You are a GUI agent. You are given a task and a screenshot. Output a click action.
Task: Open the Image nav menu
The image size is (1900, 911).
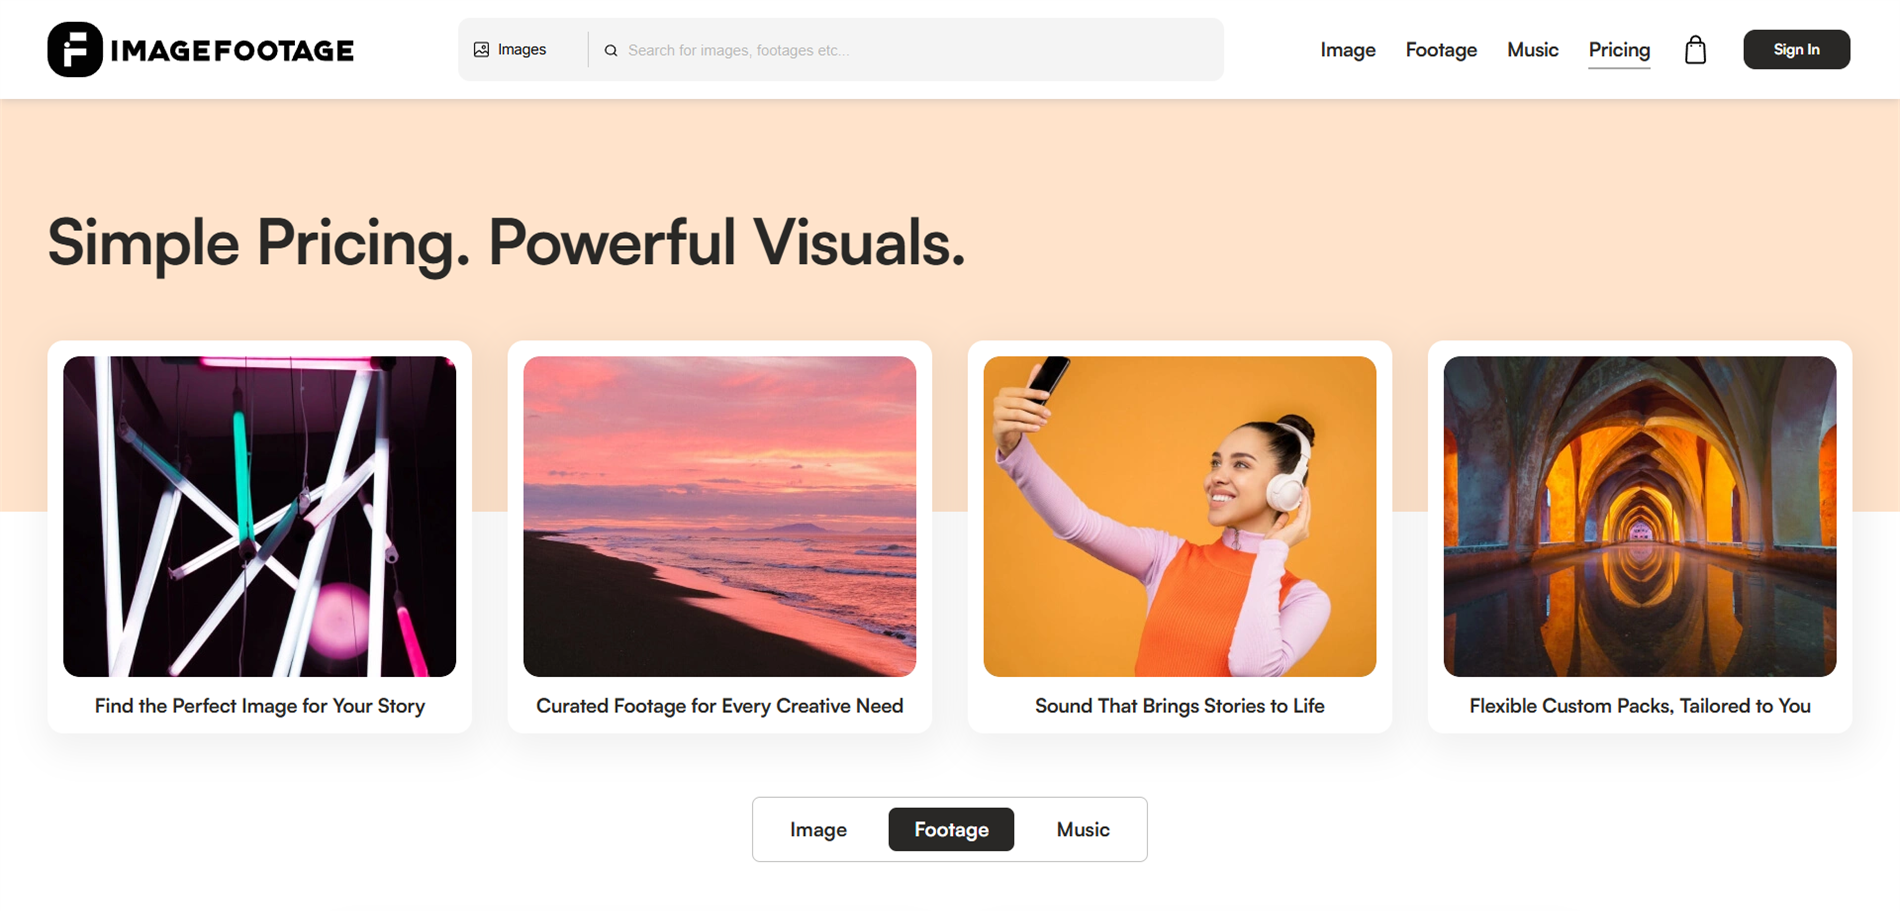coord(1347,49)
